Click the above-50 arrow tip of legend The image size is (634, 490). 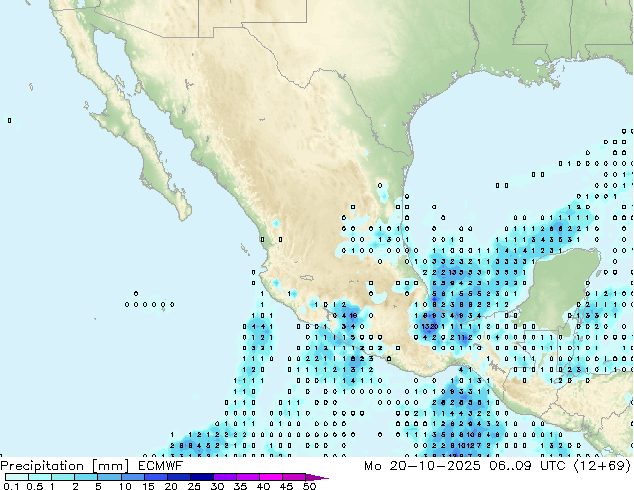[317, 477]
